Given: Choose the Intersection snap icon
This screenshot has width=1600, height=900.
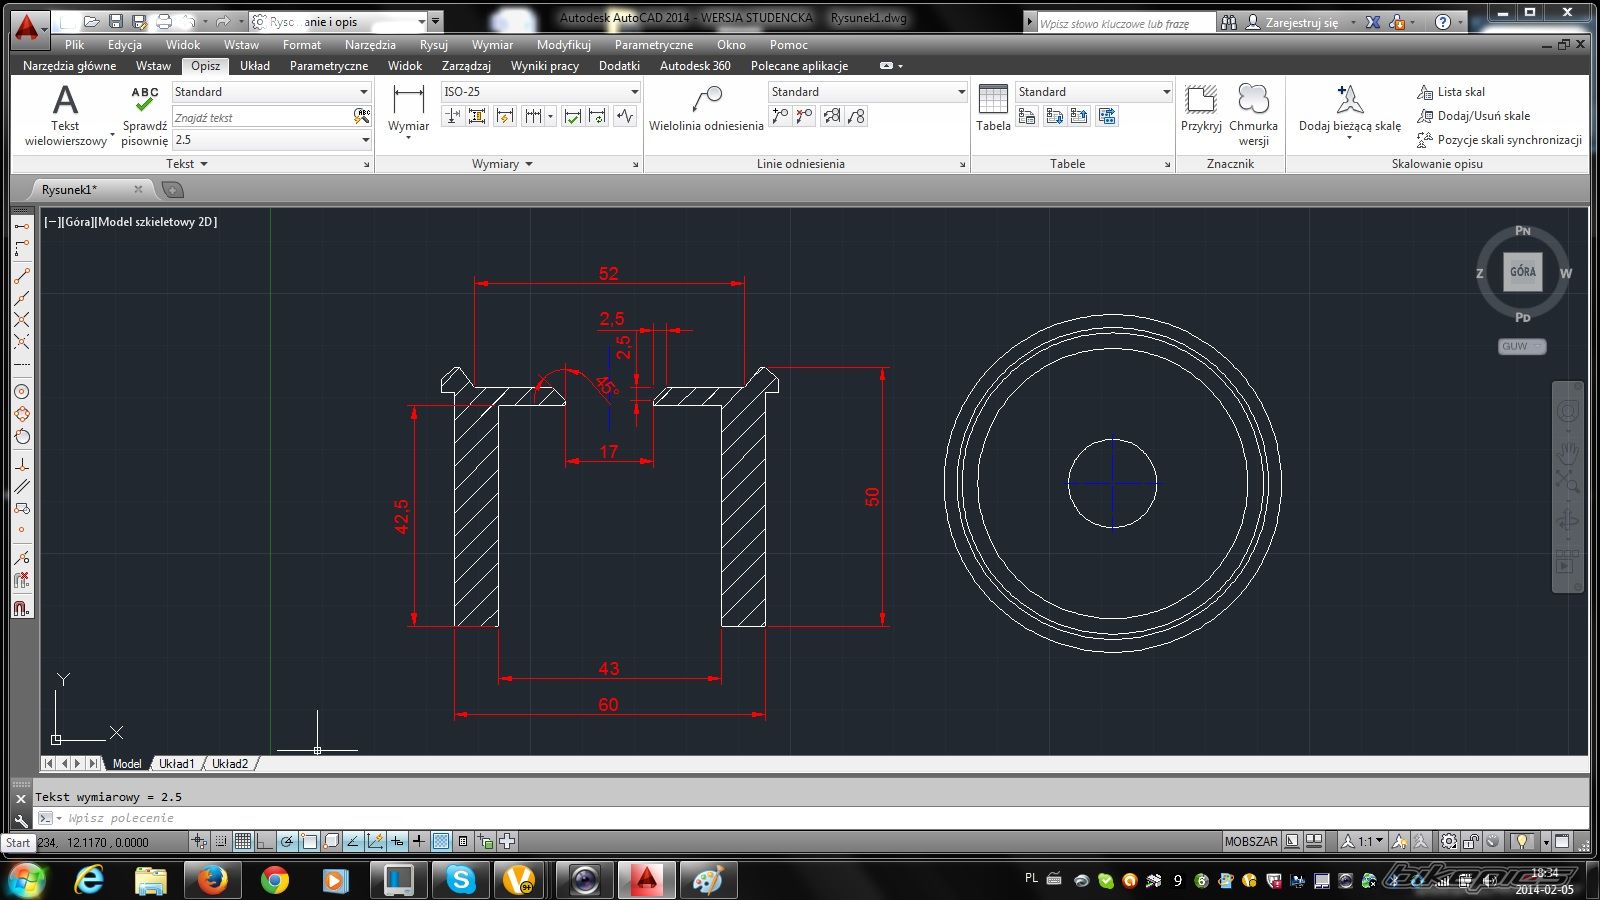Looking at the screenshot, I should [21, 320].
